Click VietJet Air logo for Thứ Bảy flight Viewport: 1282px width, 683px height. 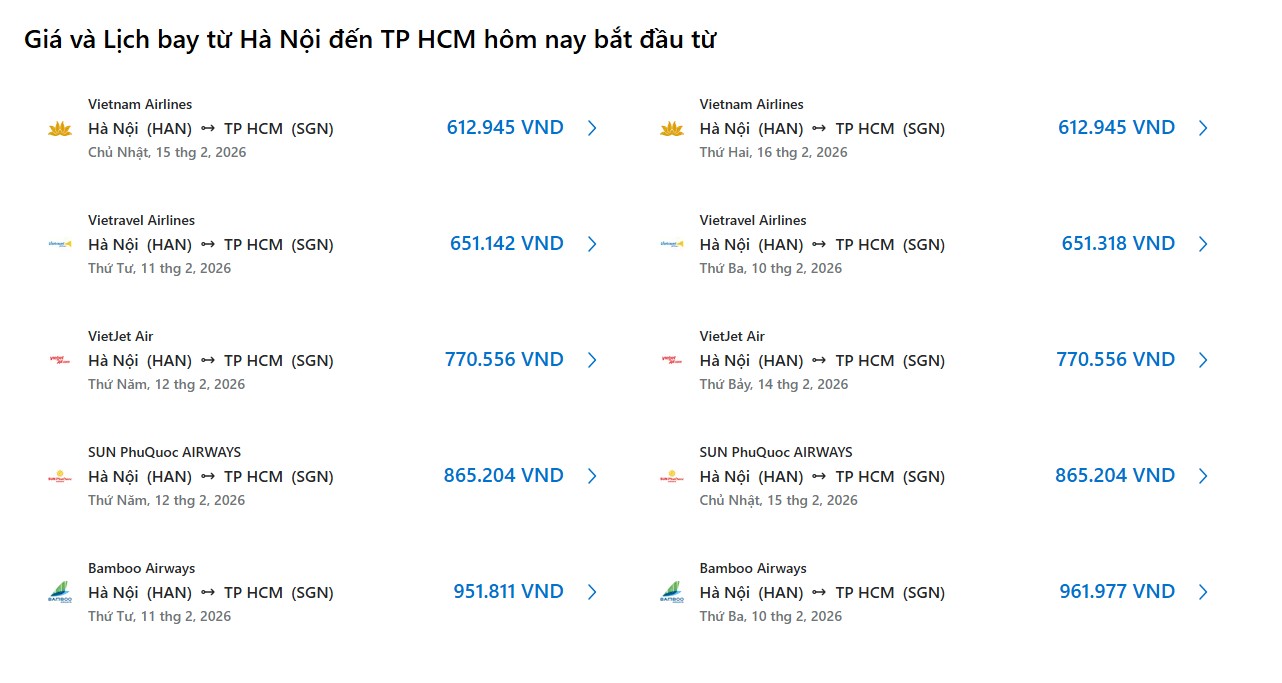tap(671, 360)
